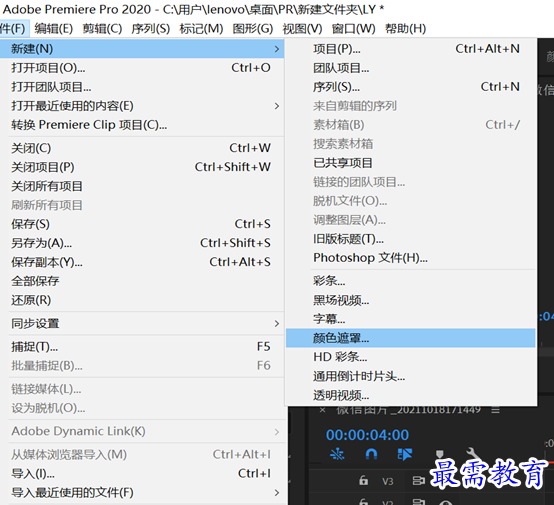This screenshot has height=505, width=554.
Task: Expand 打开最近使用的内容(E) submenu
Action: click(x=277, y=106)
